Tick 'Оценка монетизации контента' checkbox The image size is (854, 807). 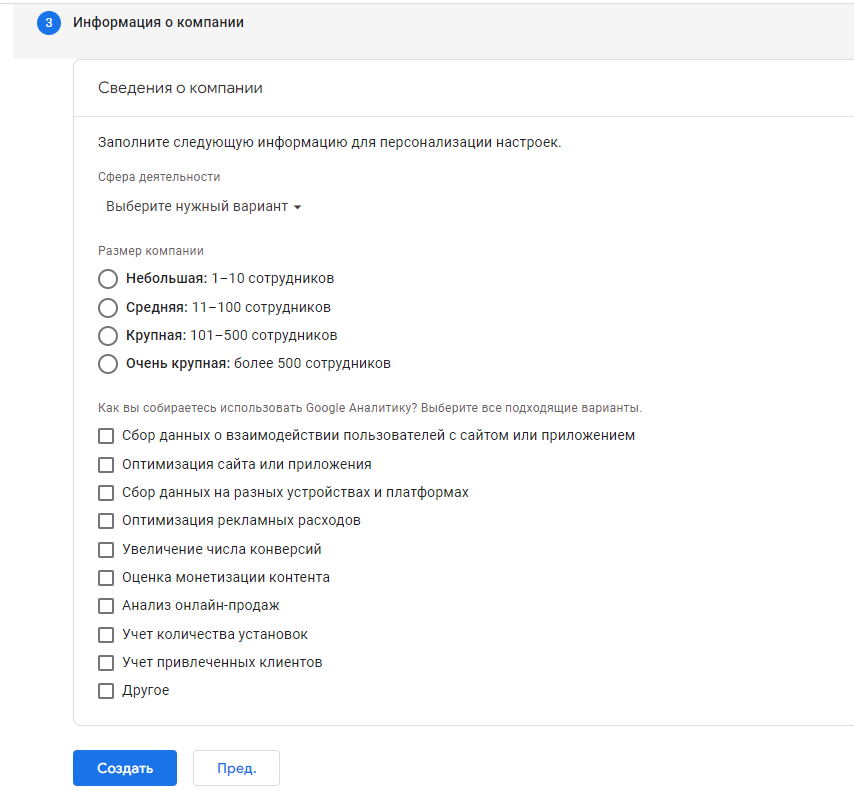pos(106,578)
